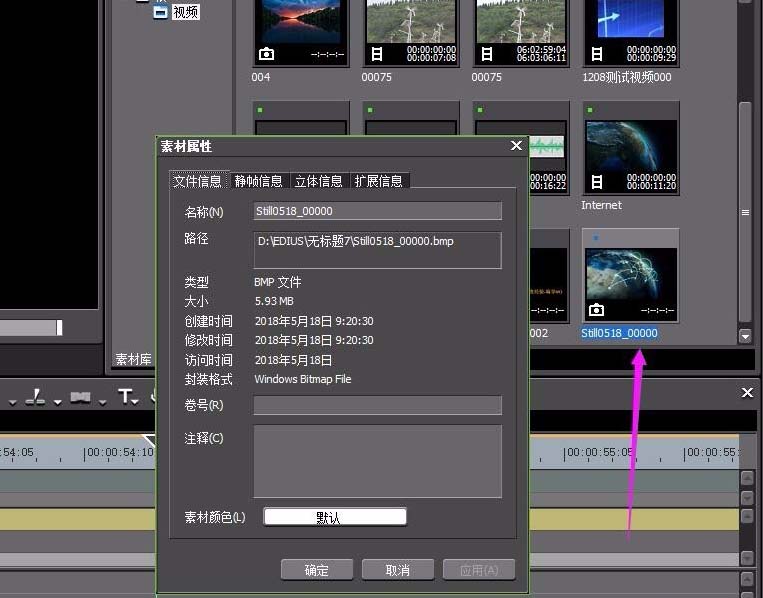Click the 名称(N) label

pos(204,212)
